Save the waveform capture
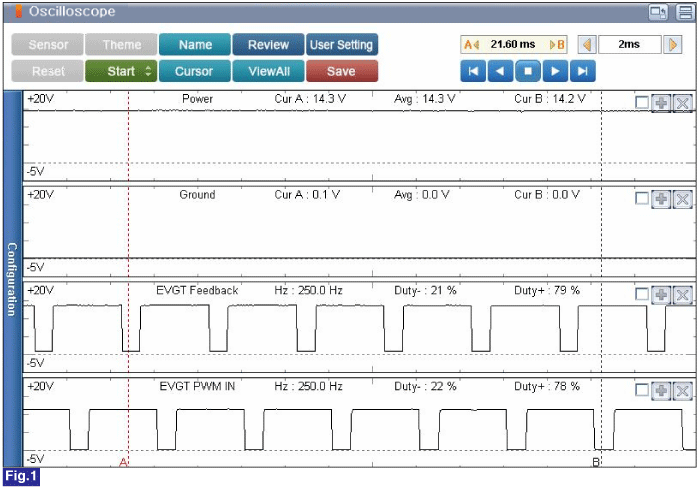 point(342,71)
